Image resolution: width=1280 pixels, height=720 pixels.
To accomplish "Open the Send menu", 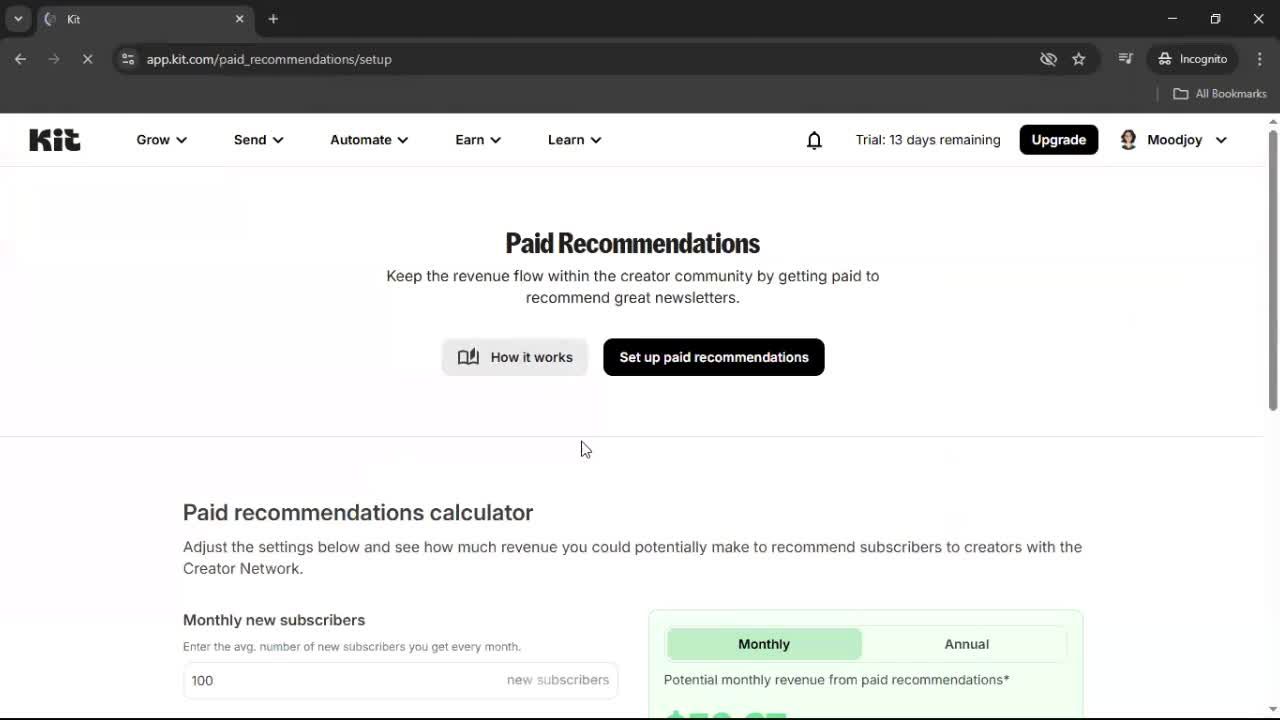I will point(257,140).
